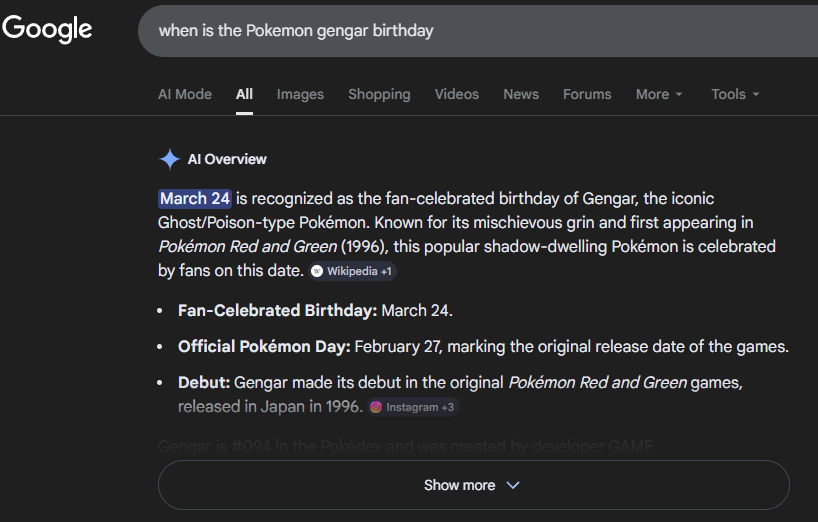Screen dimensions: 818x522
Task: Open the Forums tab
Action: click(x=587, y=94)
